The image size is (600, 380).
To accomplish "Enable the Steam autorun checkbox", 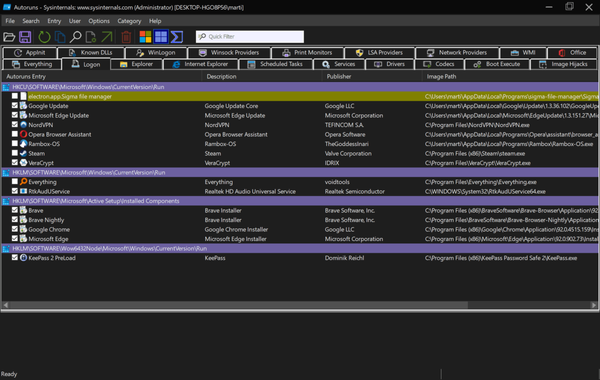I will point(15,153).
